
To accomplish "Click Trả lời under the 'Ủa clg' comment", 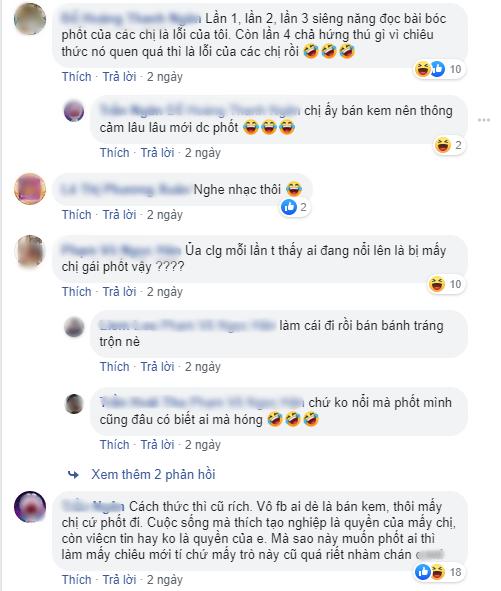I will click(x=119, y=292).
